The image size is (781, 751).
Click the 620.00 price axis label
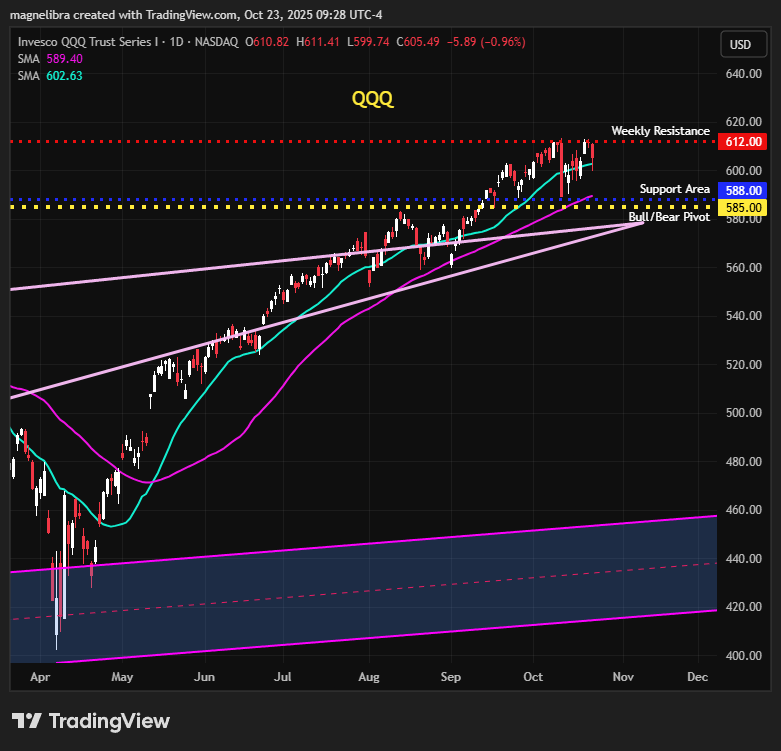pyautogui.click(x=744, y=122)
